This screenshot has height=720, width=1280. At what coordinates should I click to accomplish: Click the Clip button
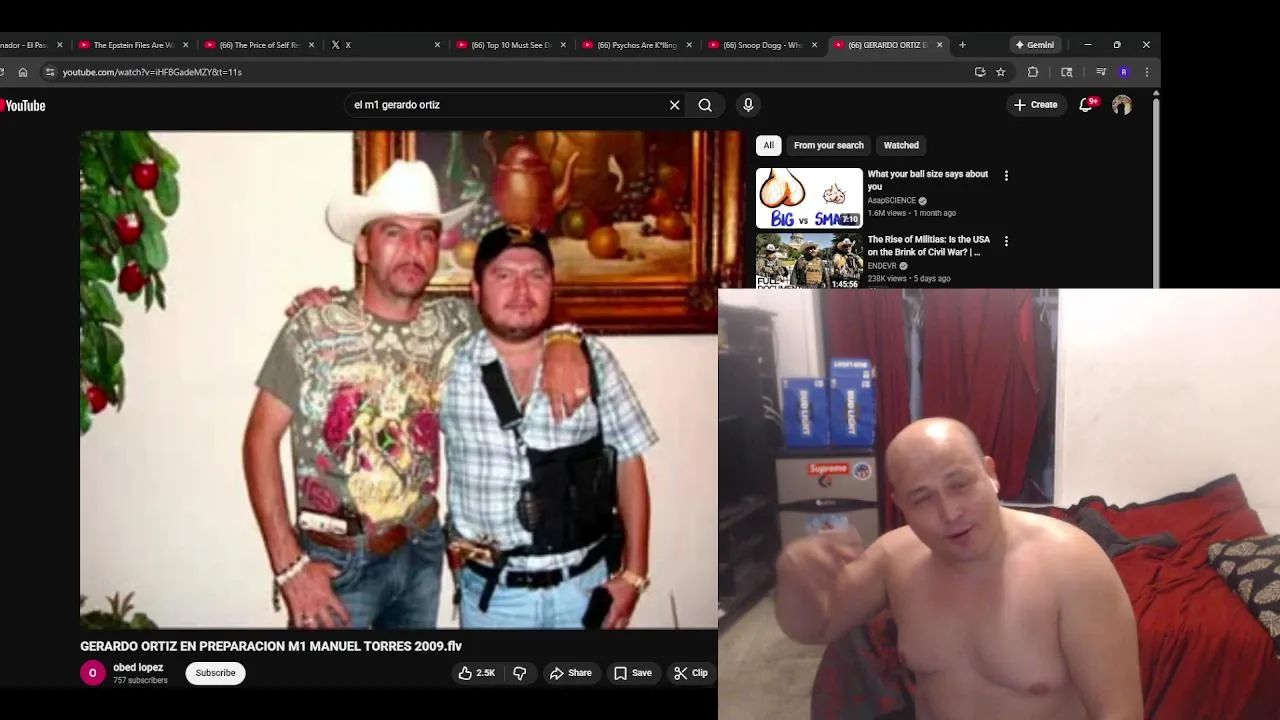point(690,673)
